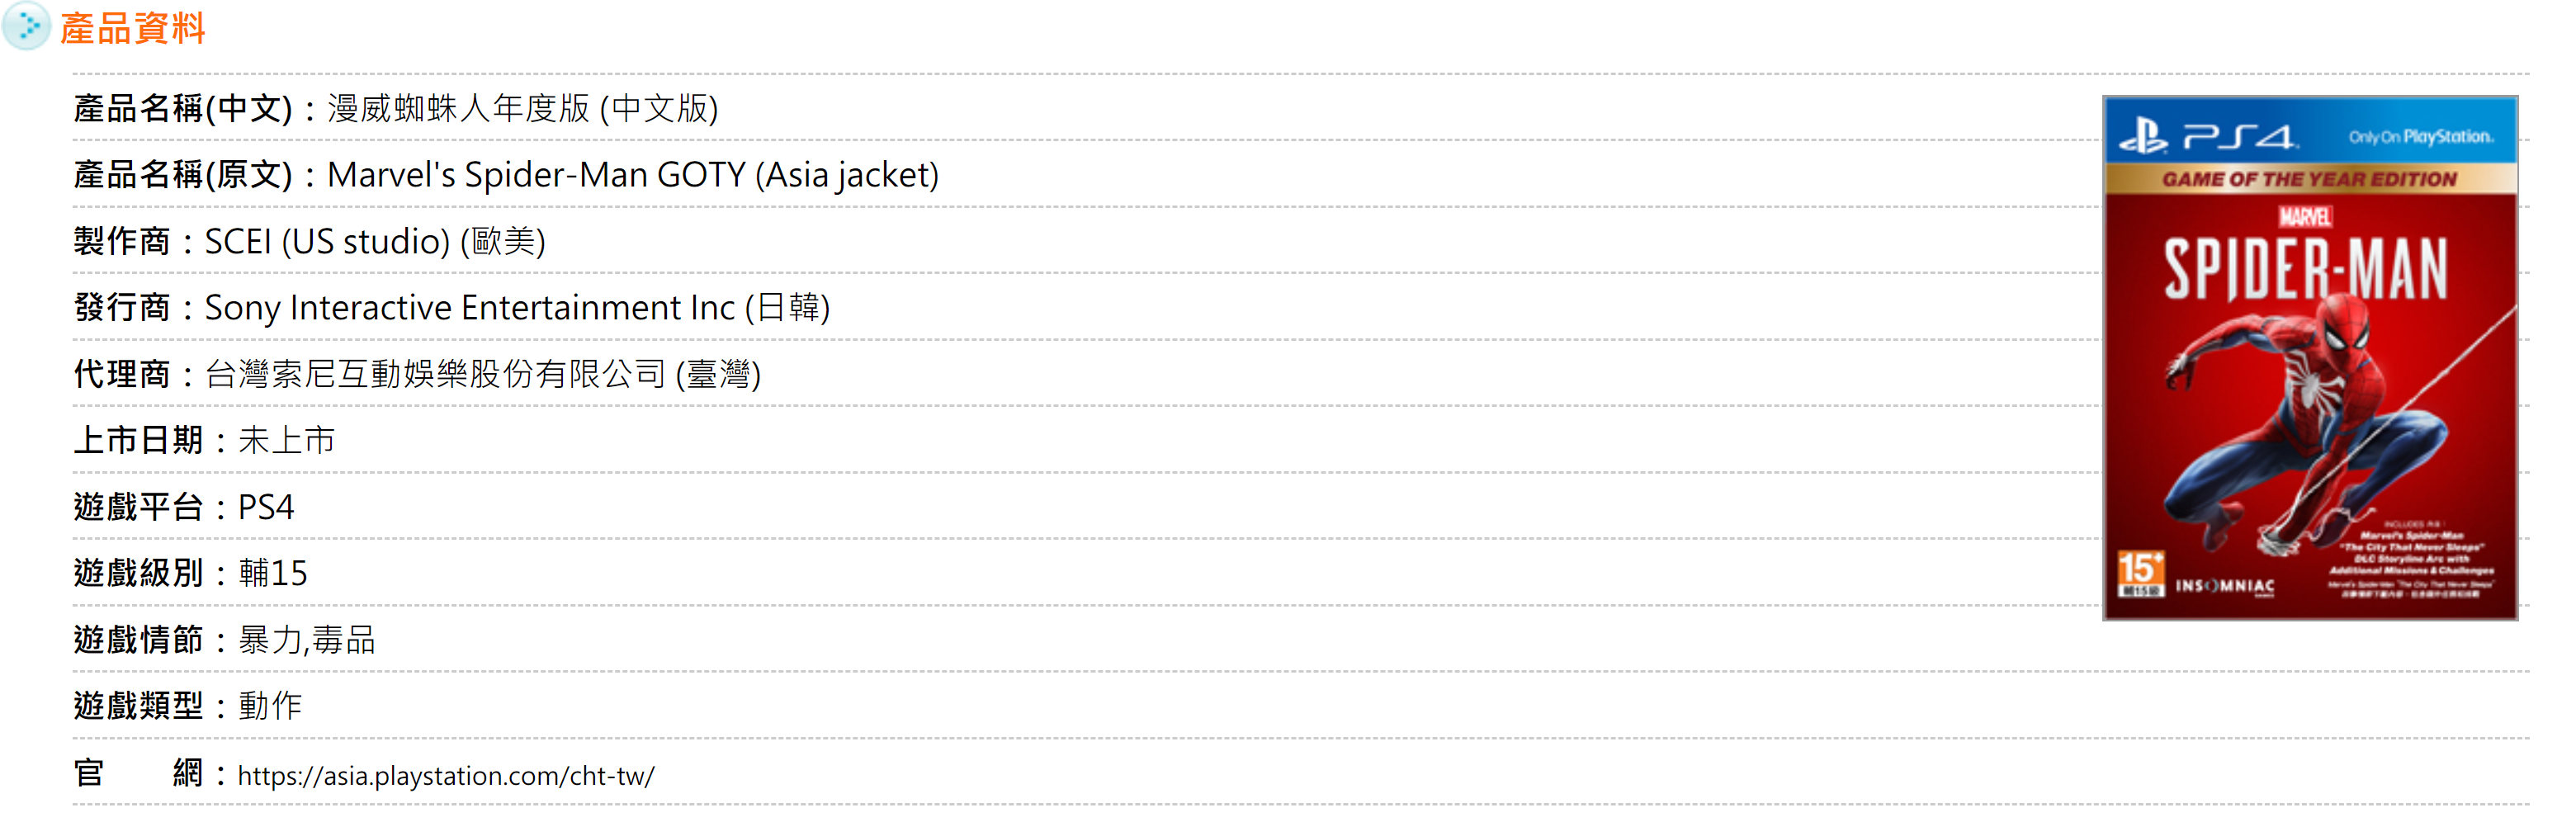Viewport: 2576px width, 822px height.
Task: Click the Only On PlayStation cover label
Action: click(x=2421, y=137)
